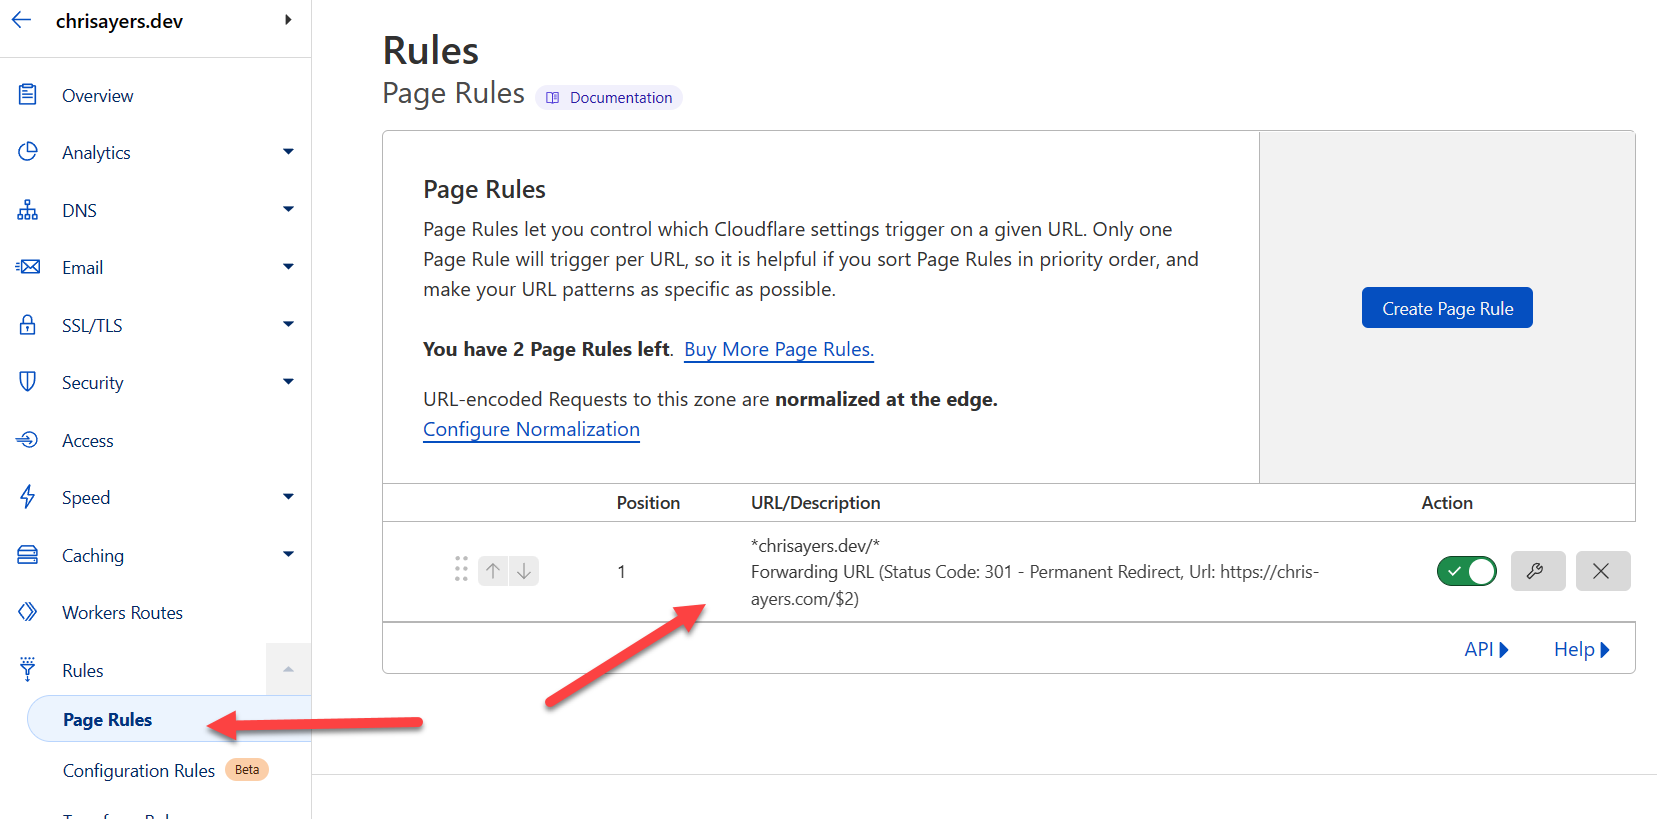Open Configure Normalization link

point(531,430)
